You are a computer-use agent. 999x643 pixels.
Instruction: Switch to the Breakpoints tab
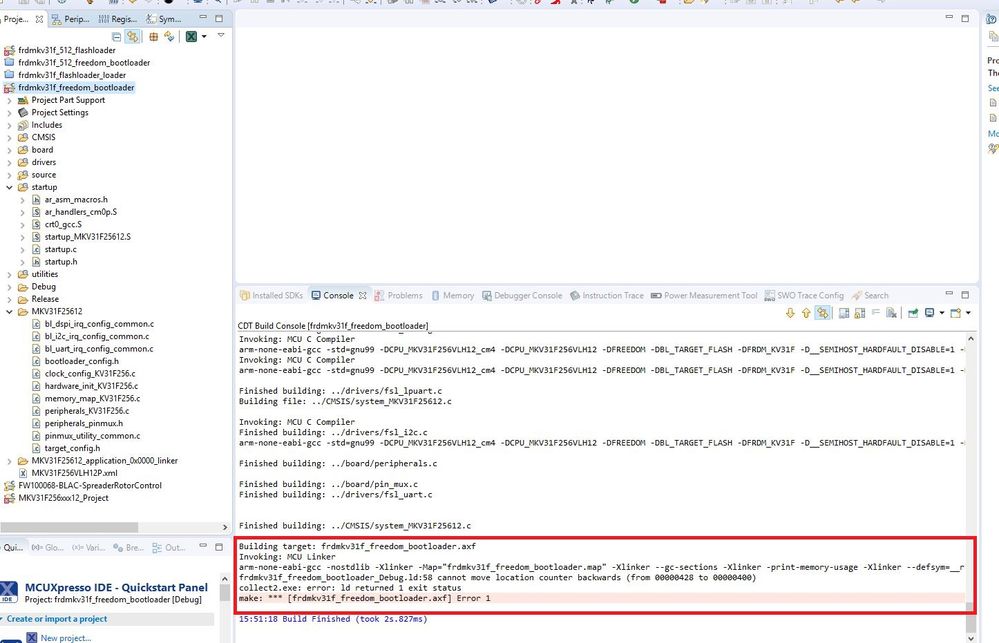(x=128, y=547)
